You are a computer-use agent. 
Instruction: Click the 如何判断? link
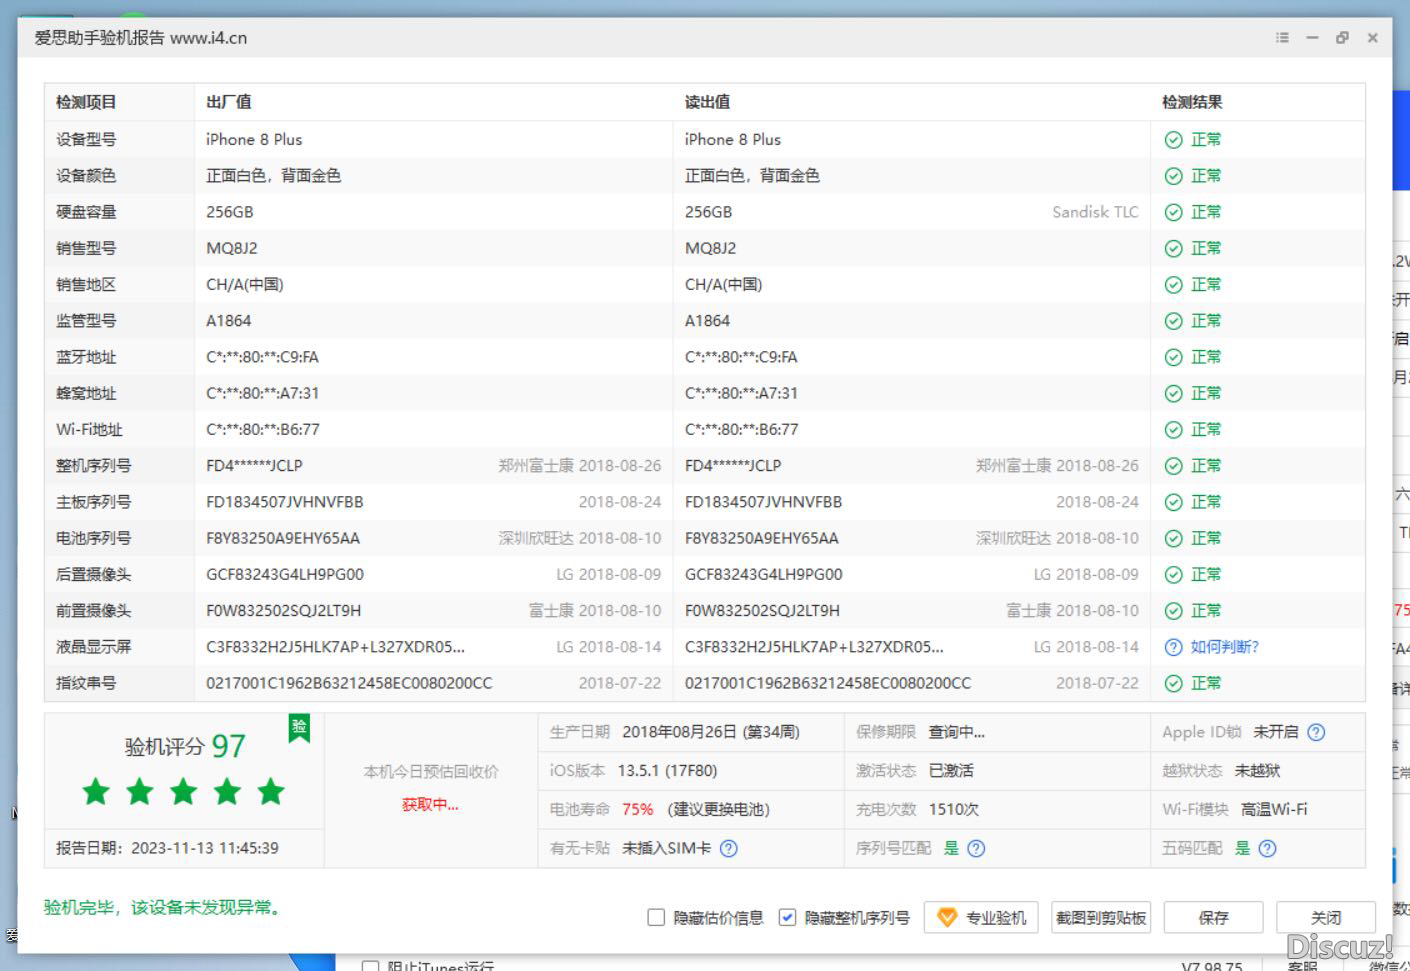(1225, 647)
